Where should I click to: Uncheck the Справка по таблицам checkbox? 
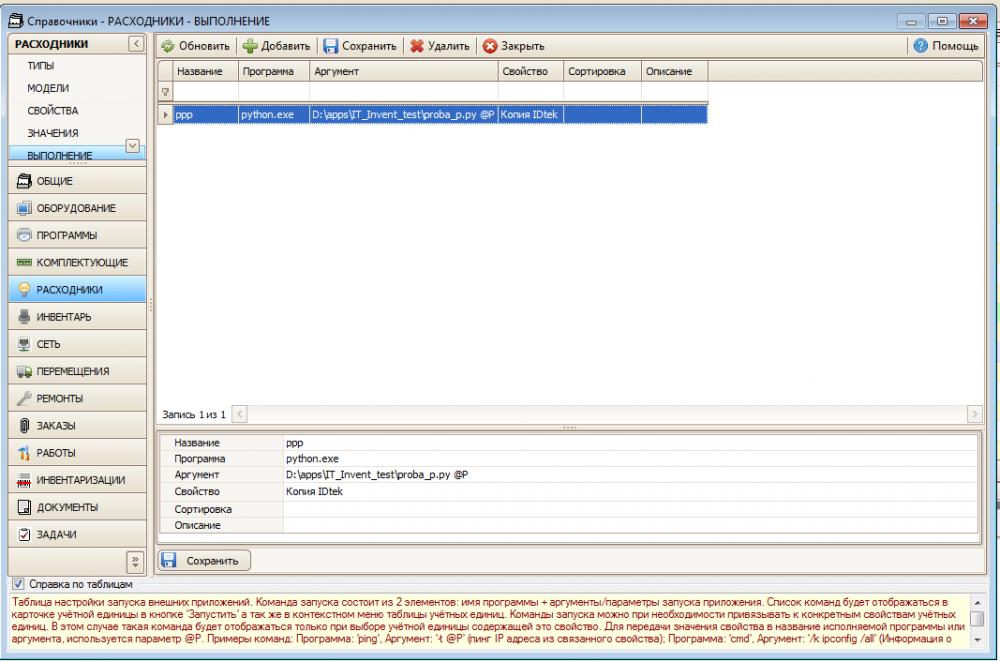(18, 584)
